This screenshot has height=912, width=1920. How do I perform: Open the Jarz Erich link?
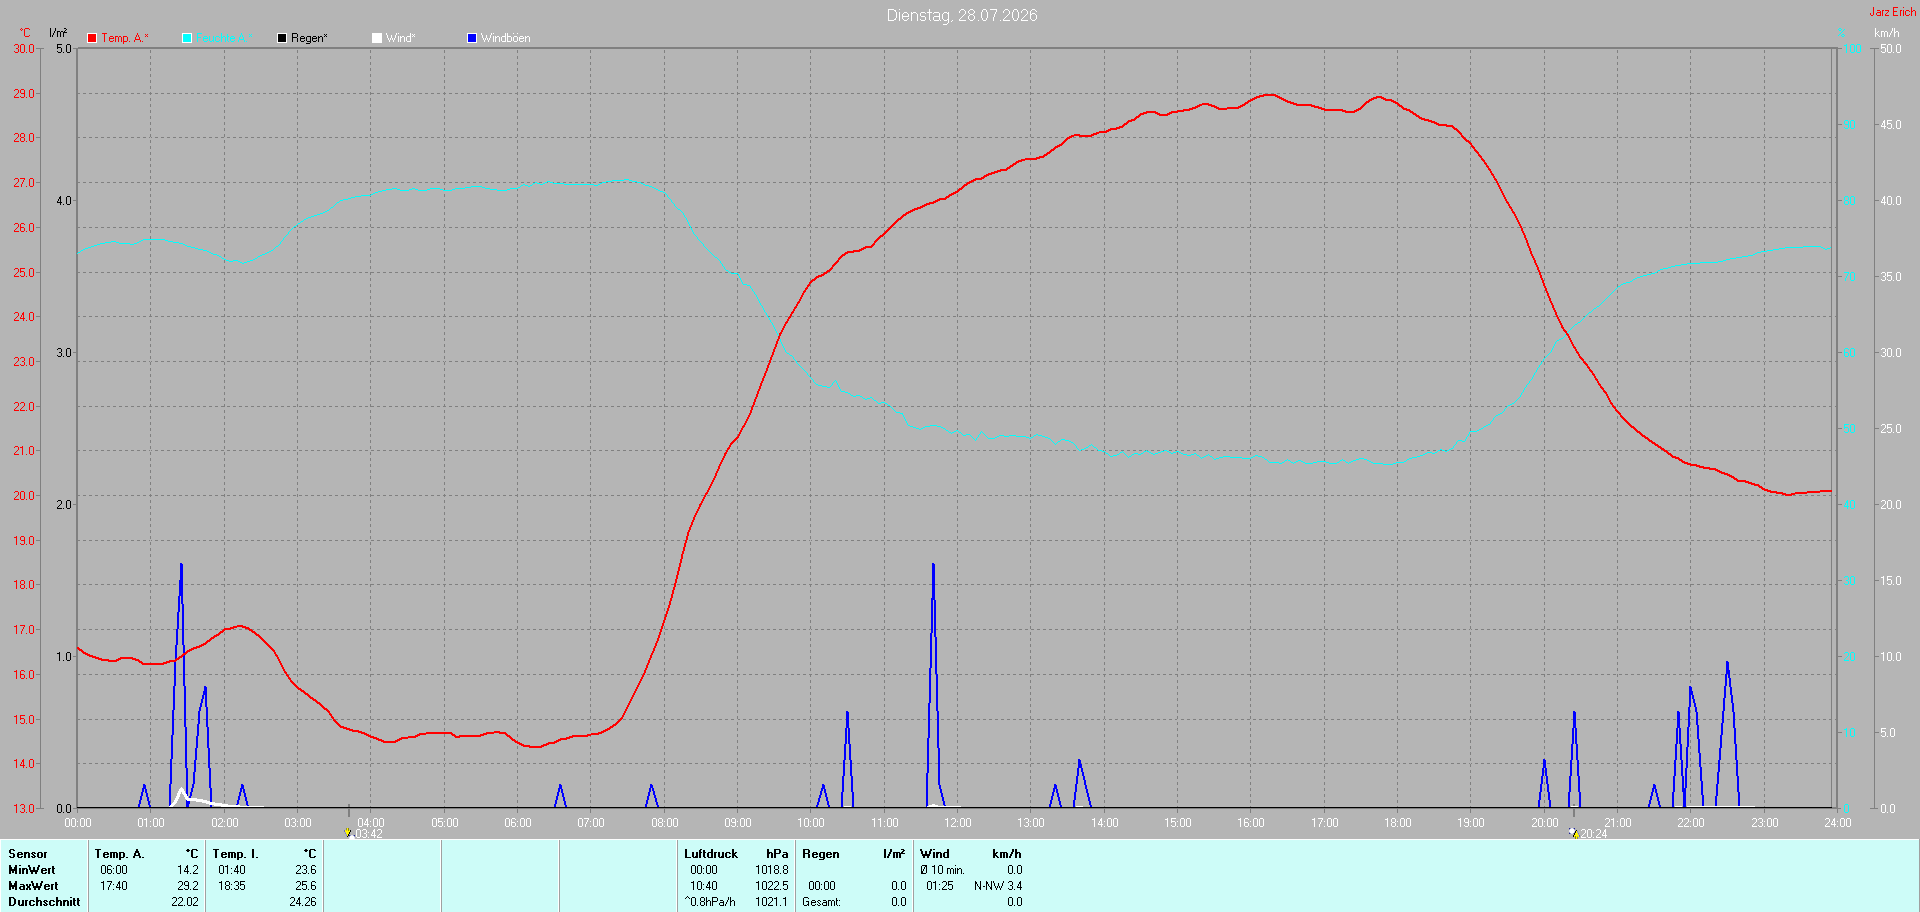(x=1892, y=12)
